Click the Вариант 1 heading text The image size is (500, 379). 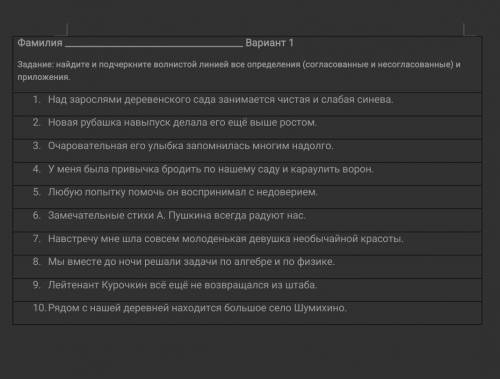pyautogui.click(x=269, y=43)
